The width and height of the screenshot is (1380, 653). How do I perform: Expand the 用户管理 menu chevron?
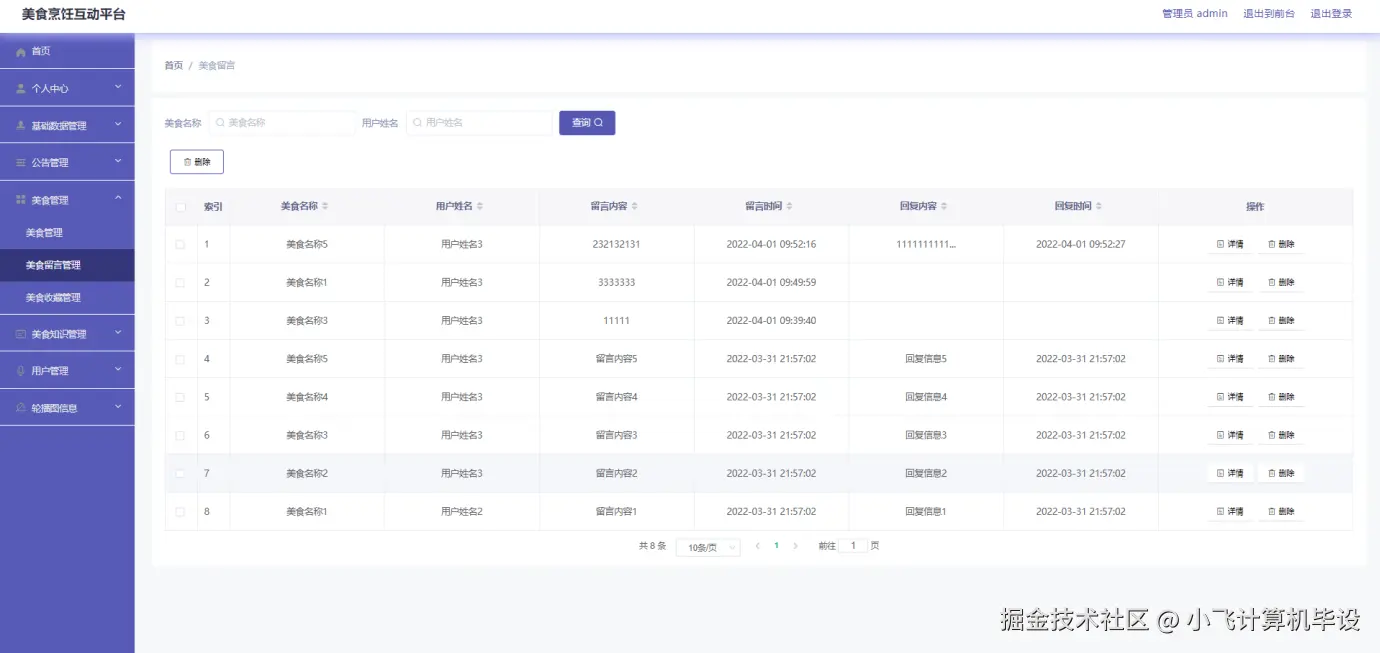118,369
